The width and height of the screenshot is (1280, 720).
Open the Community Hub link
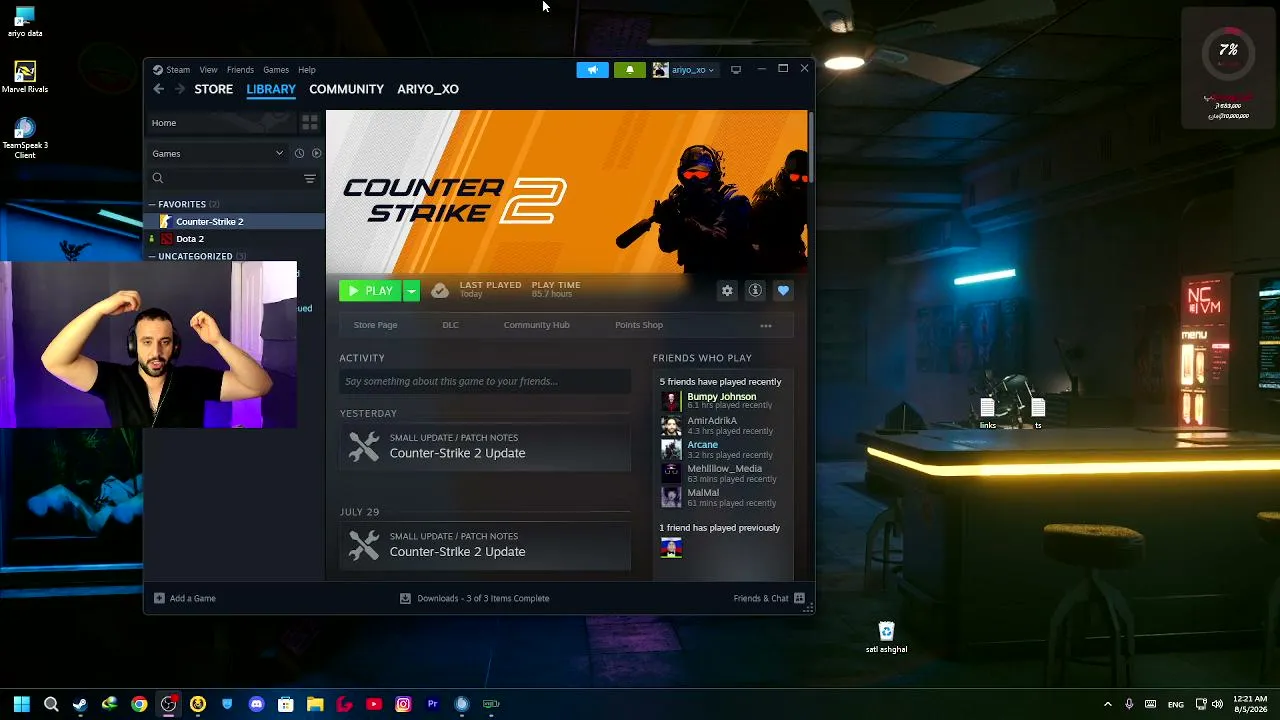pyautogui.click(x=536, y=325)
